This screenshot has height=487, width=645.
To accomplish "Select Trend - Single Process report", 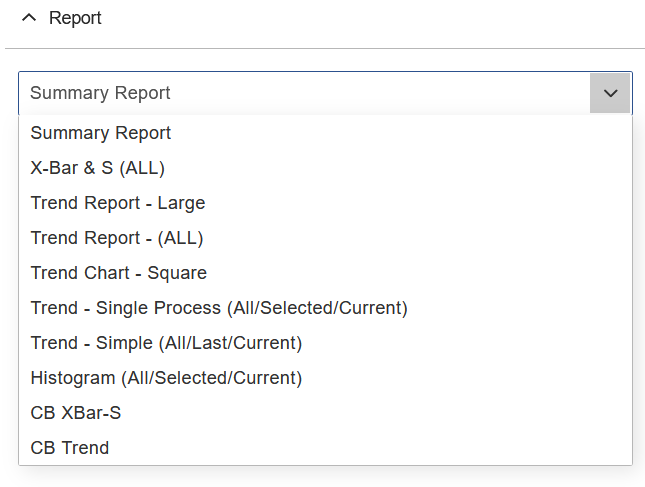I will tap(219, 308).
